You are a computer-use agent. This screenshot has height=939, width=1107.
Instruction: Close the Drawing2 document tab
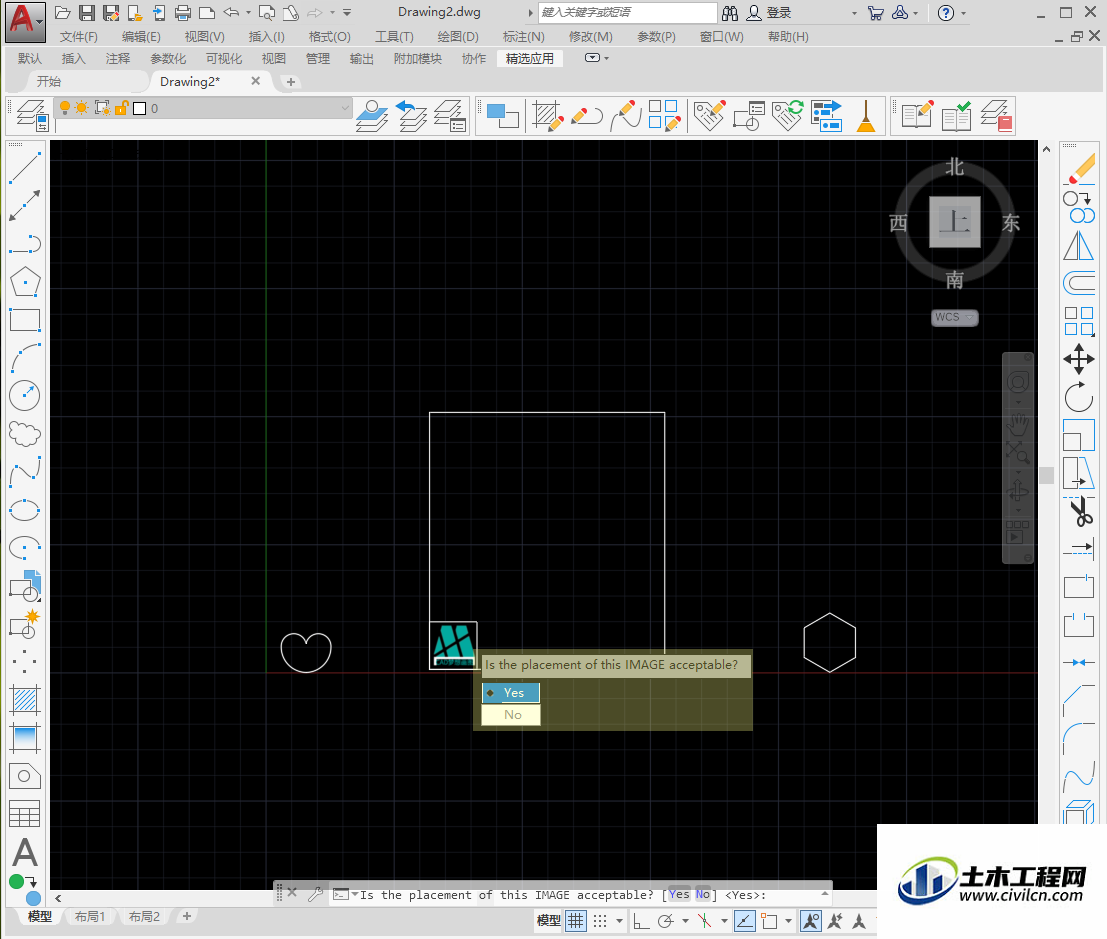tap(256, 81)
